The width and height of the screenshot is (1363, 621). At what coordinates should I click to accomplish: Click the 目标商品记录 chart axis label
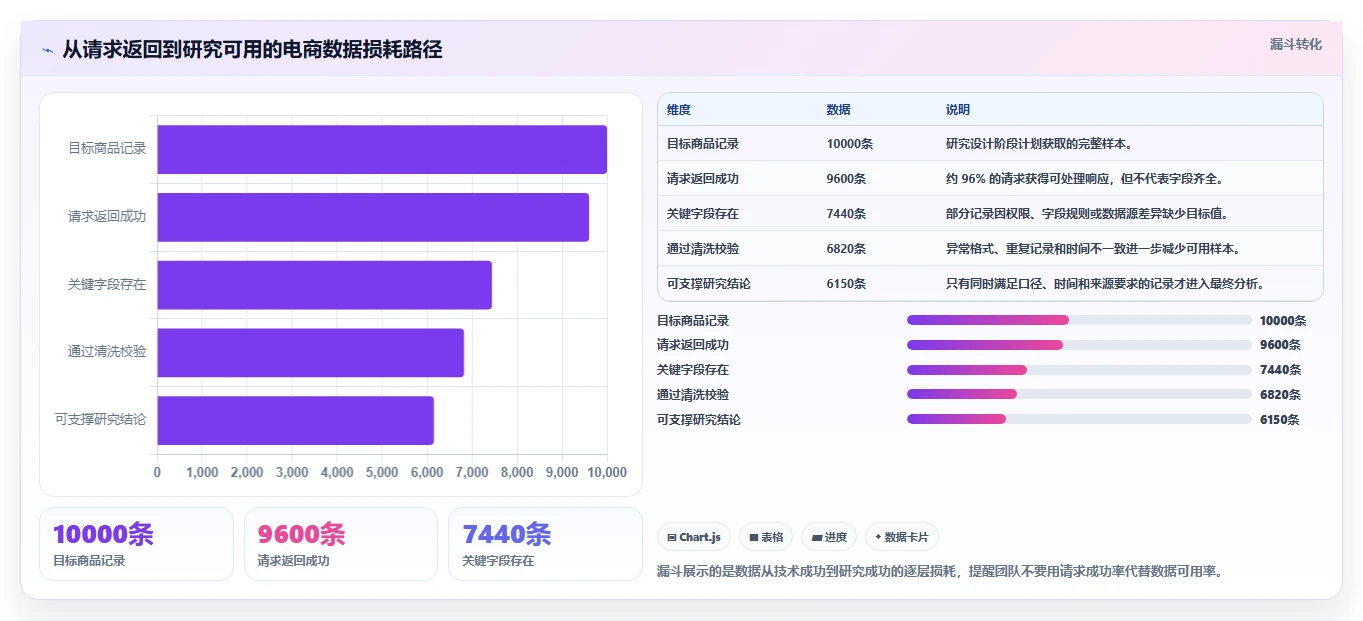coord(107,148)
